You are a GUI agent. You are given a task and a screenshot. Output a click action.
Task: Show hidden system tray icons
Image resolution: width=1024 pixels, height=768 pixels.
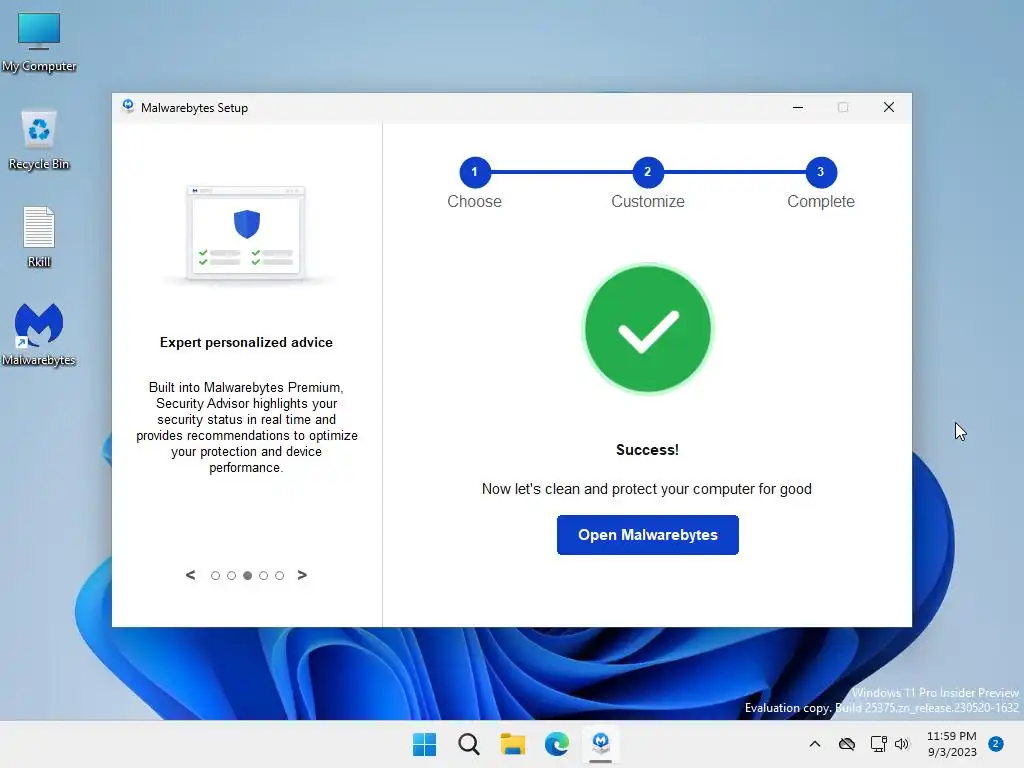(815, 744)
